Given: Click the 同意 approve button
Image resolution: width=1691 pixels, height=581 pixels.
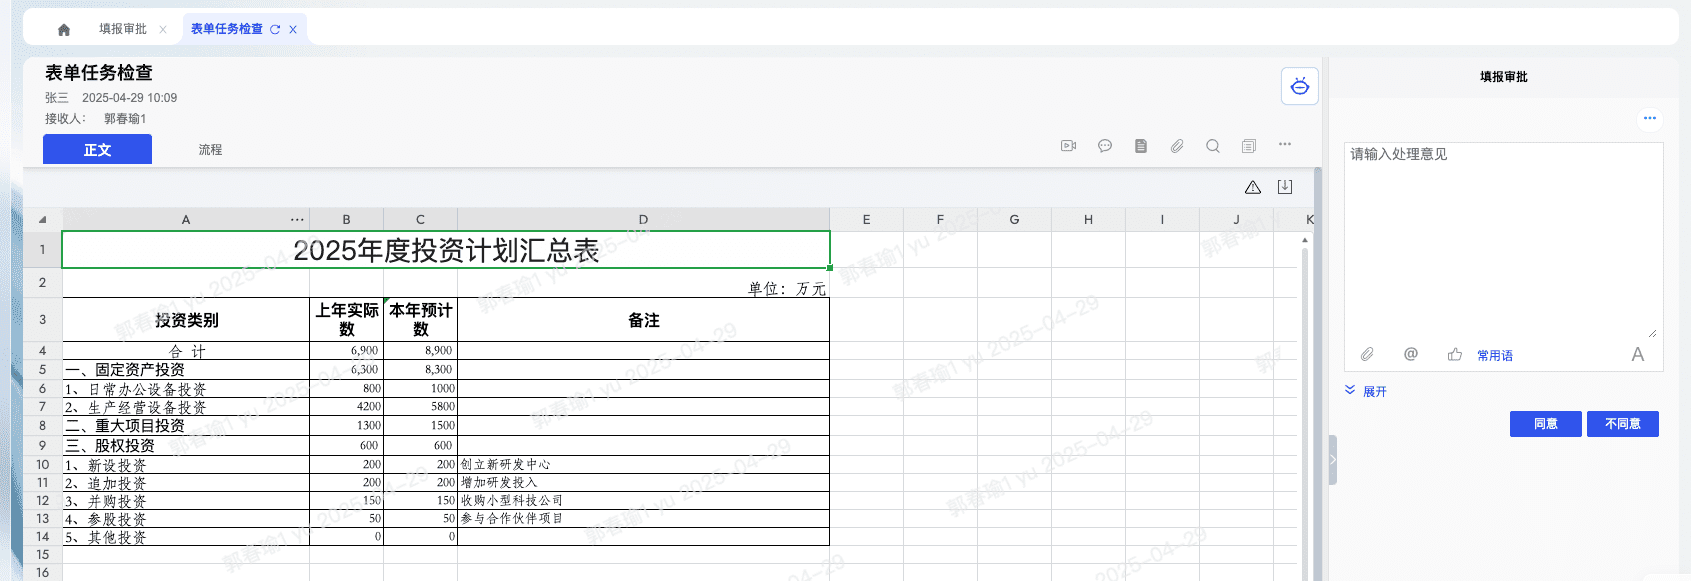Looking at the screenshot, I should 1546,424.
